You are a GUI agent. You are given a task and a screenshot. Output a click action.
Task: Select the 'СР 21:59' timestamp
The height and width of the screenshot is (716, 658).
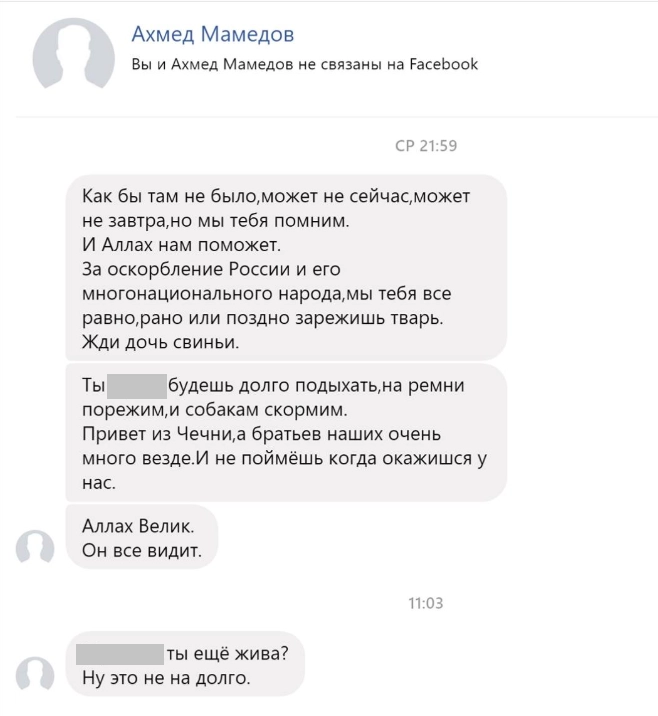point(426,146)
